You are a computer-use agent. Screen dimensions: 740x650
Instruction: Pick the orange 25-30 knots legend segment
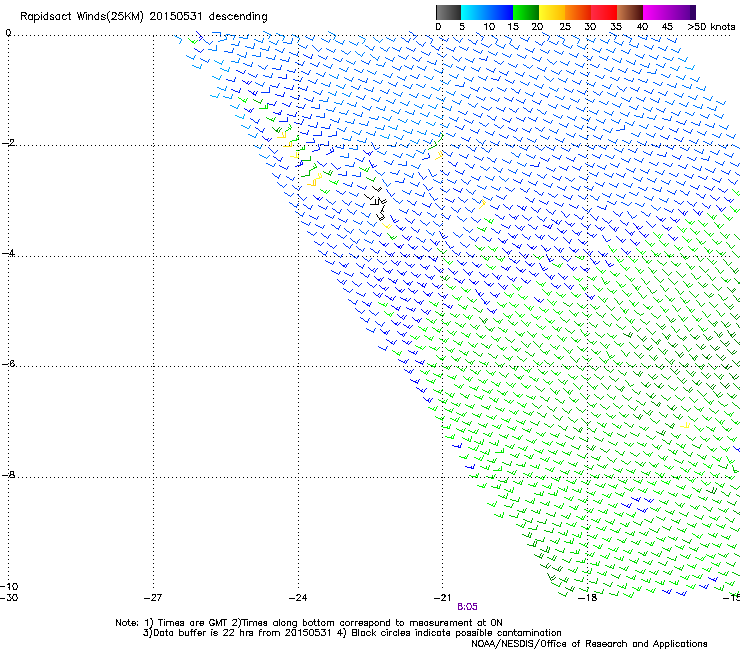tap(578, 12)
